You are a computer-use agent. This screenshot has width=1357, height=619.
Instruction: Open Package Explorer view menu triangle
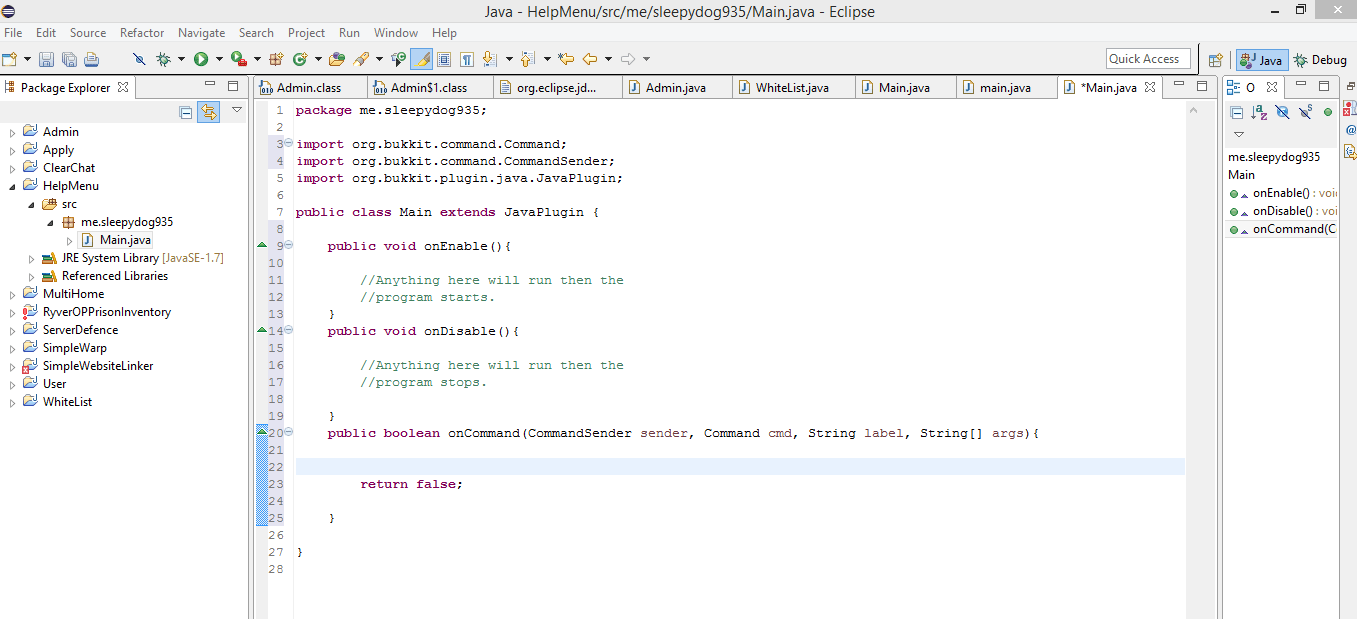[x=237, y=110]
